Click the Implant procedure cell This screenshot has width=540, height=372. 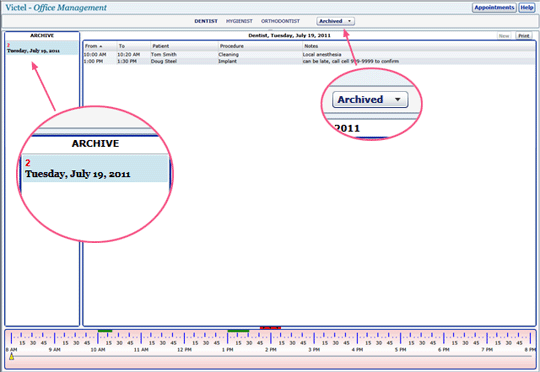(x=227, y=61)
